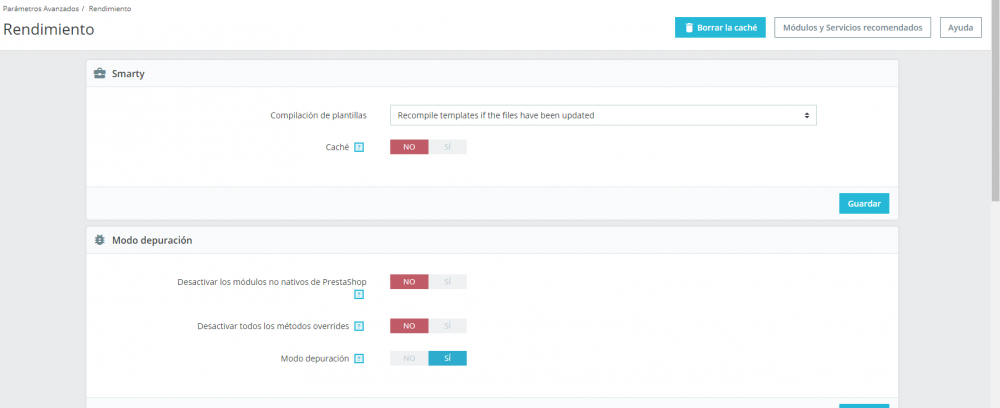Click the Desactivar los módulos no nativos label
1000x408 pixels.
pos(272,282)
